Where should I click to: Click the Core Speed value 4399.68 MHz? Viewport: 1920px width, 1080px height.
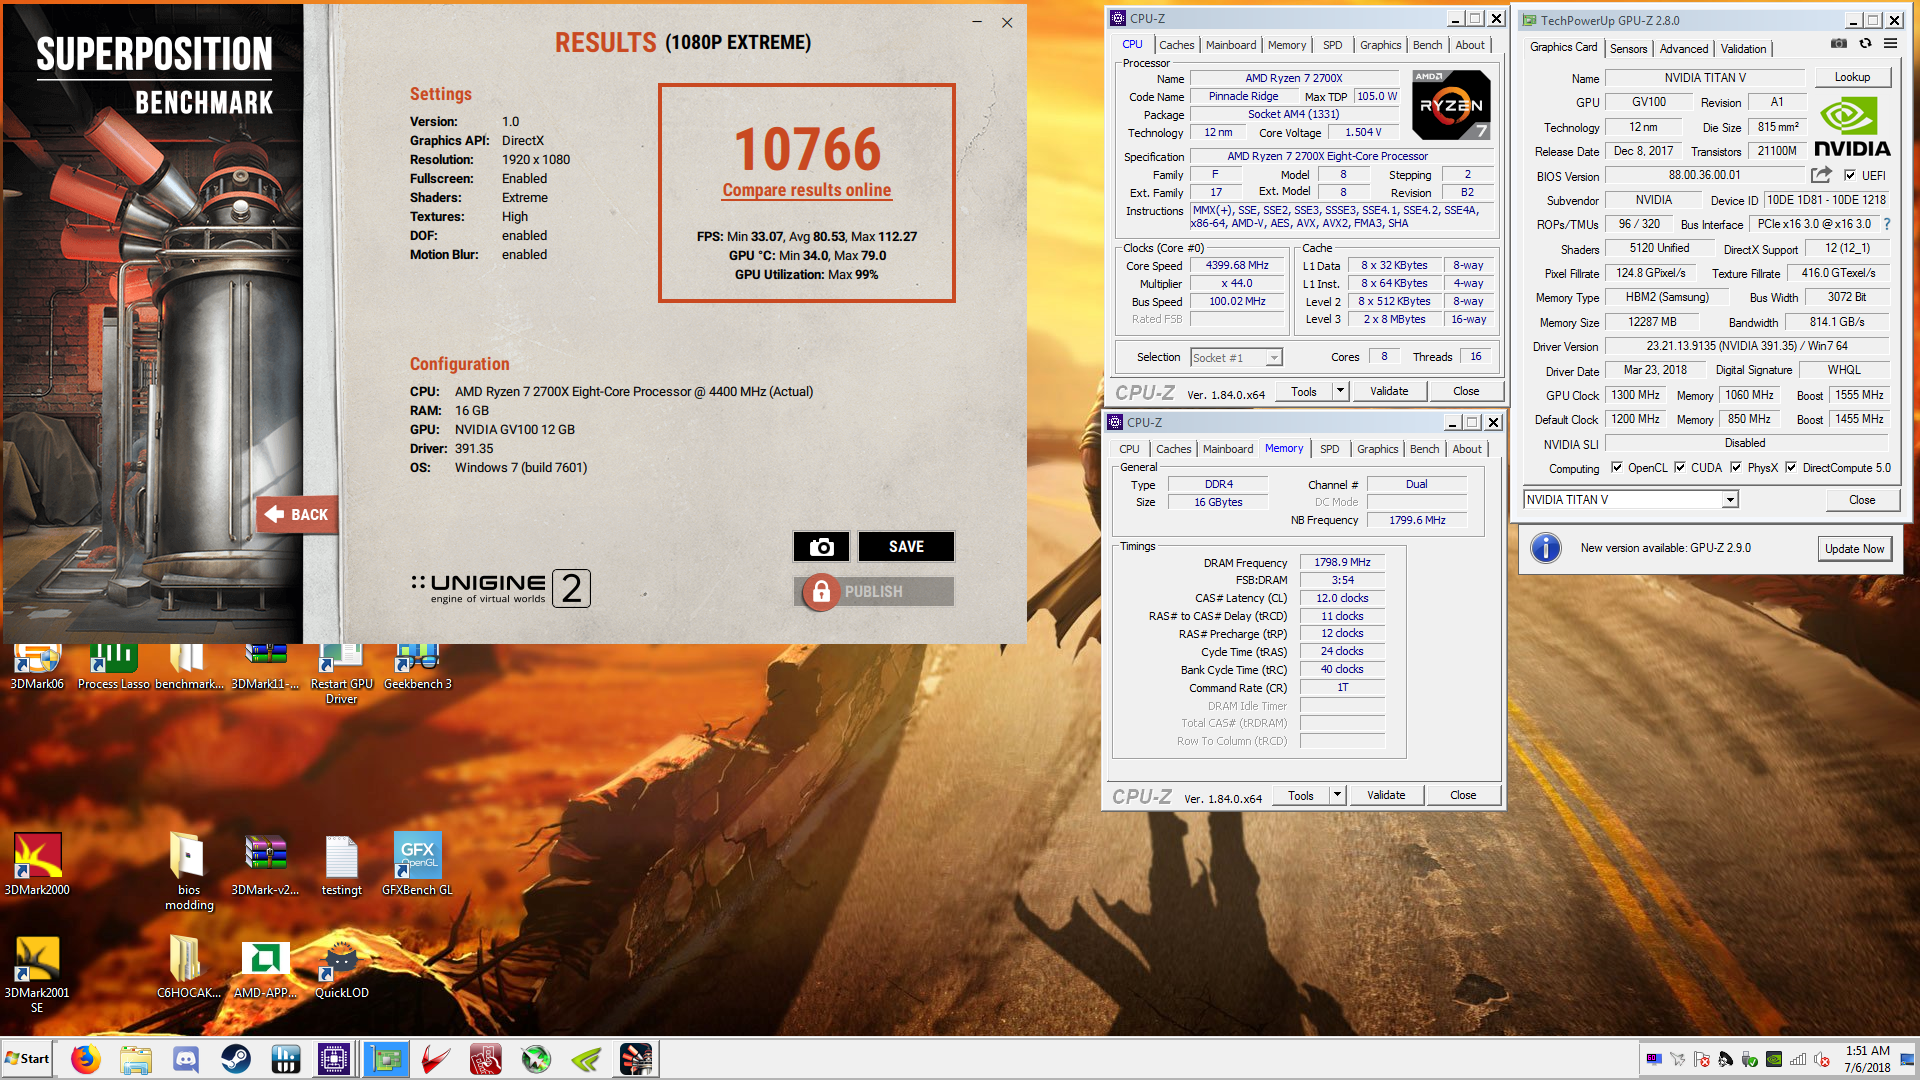[x=1237, y=265]
